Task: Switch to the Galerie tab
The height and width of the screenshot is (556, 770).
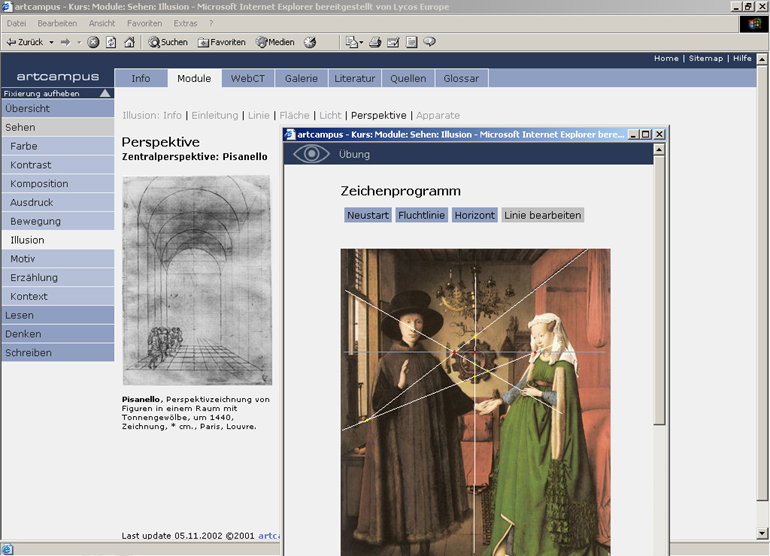Action: pos(301,78)
